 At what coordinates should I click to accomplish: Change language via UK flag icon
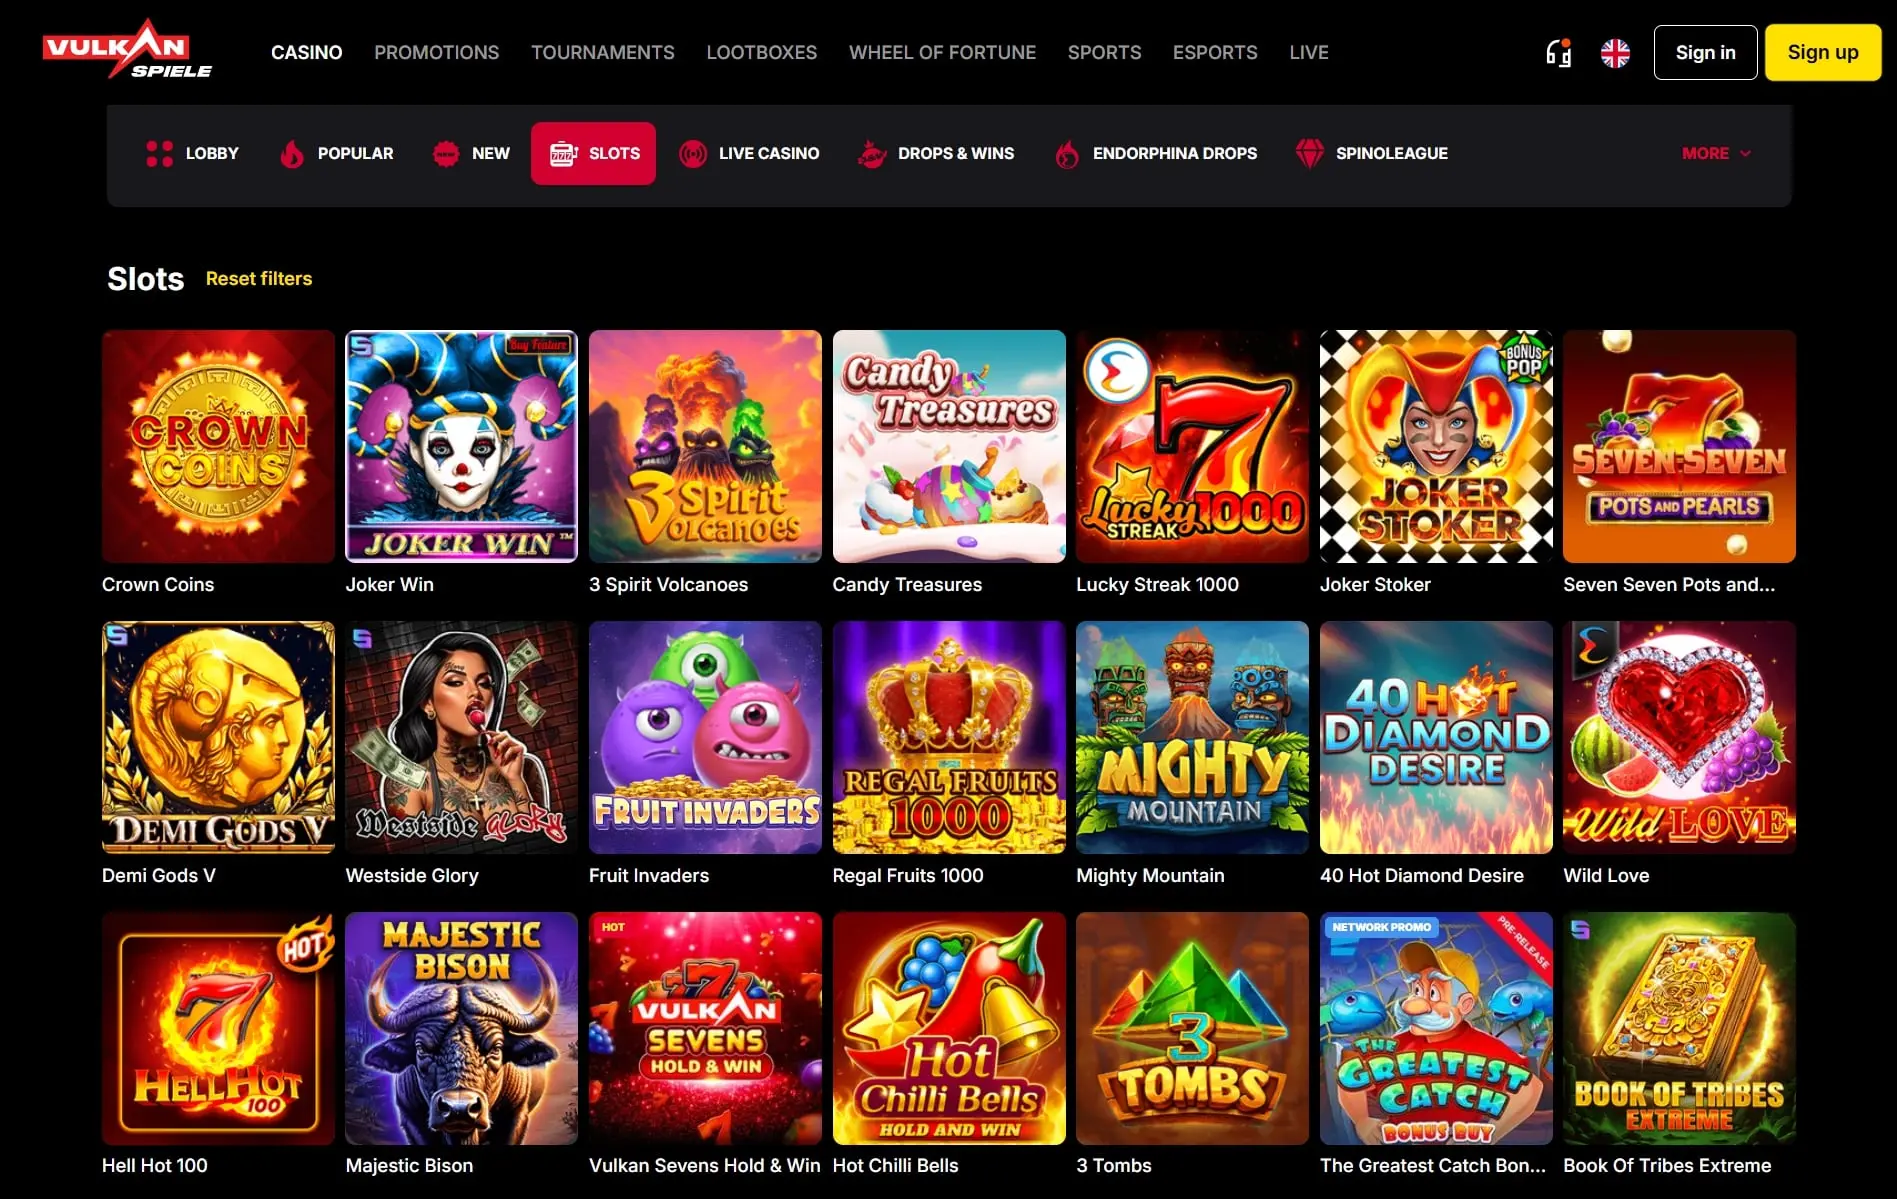click(1615, 53)
